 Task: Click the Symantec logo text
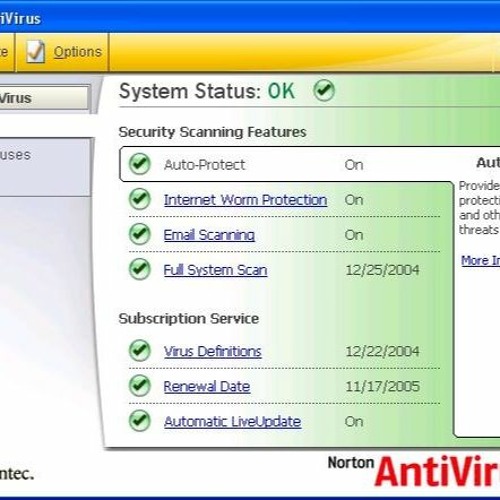tap(17, 473)
